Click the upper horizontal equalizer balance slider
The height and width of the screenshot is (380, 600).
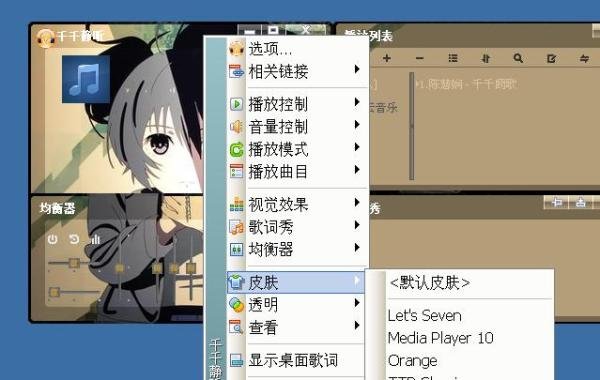click(x=73, y=263)
